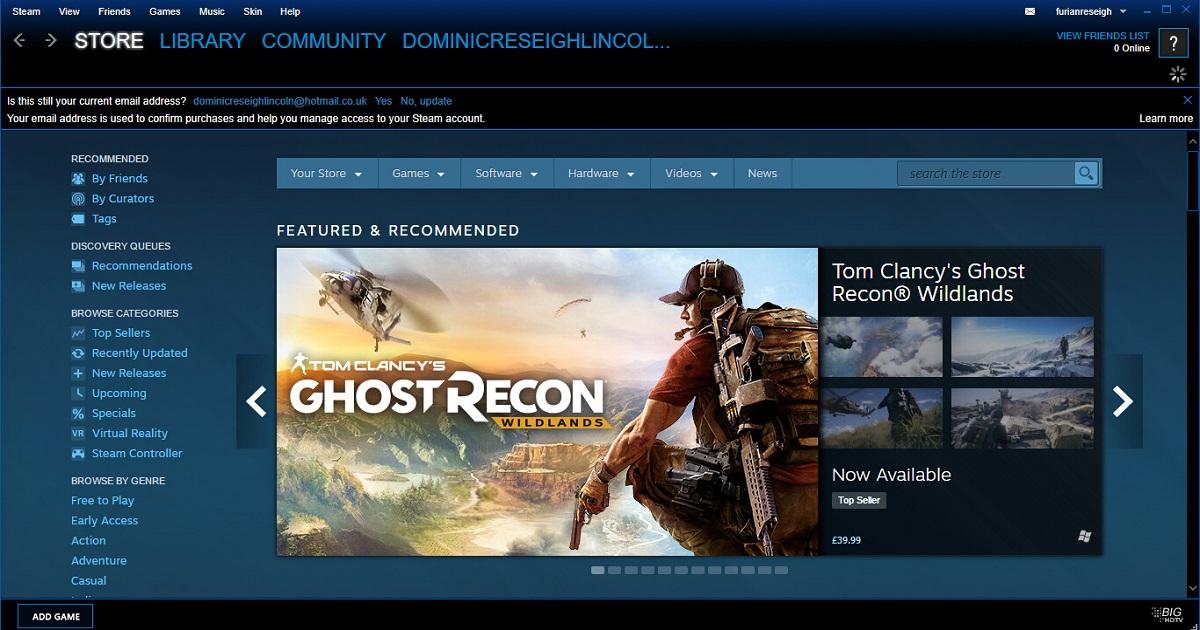
Task: Open the Skin menu
Action: click(252, 12)
